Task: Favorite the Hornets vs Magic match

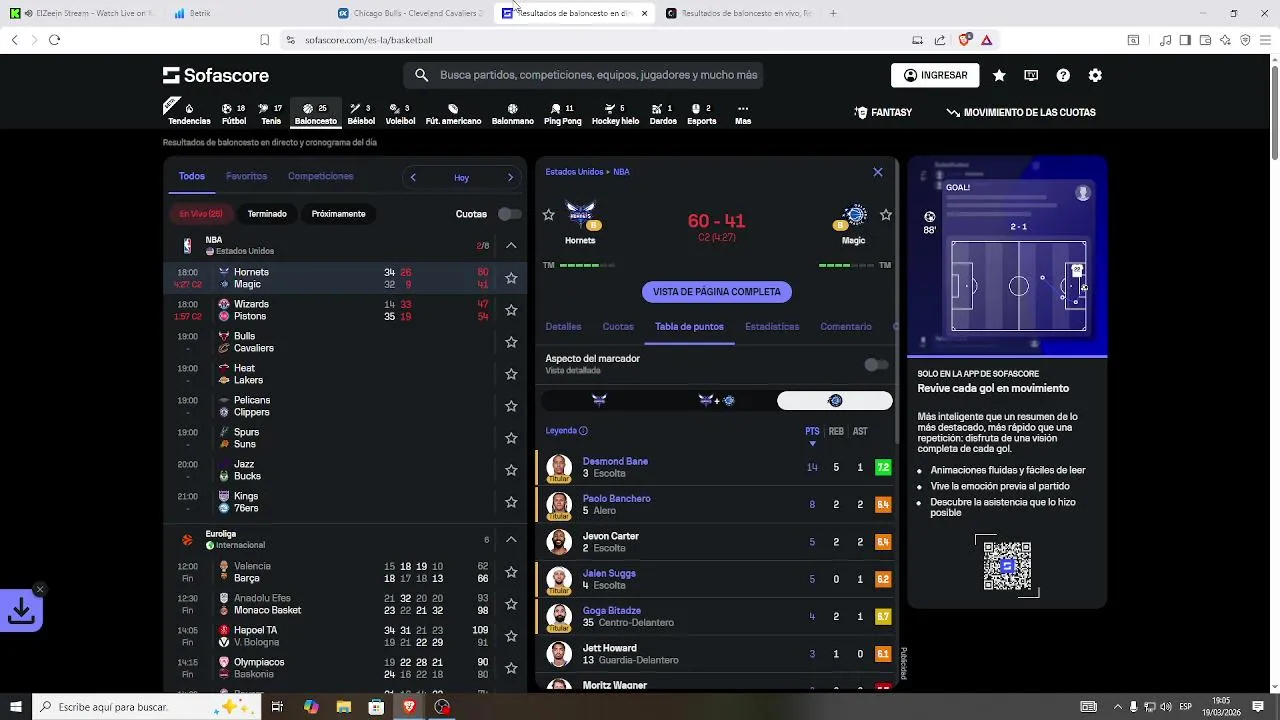Action: pos(511,278)
